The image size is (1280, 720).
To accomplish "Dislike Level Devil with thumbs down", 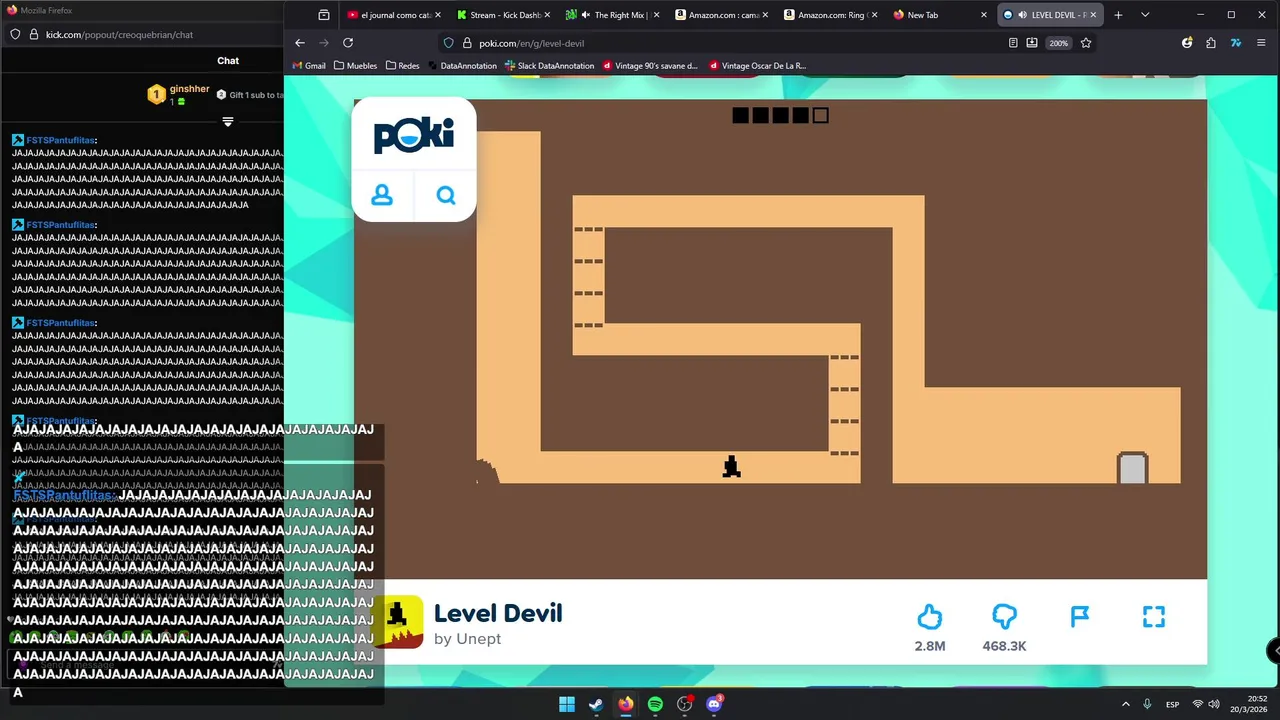I will (1004, 616).
